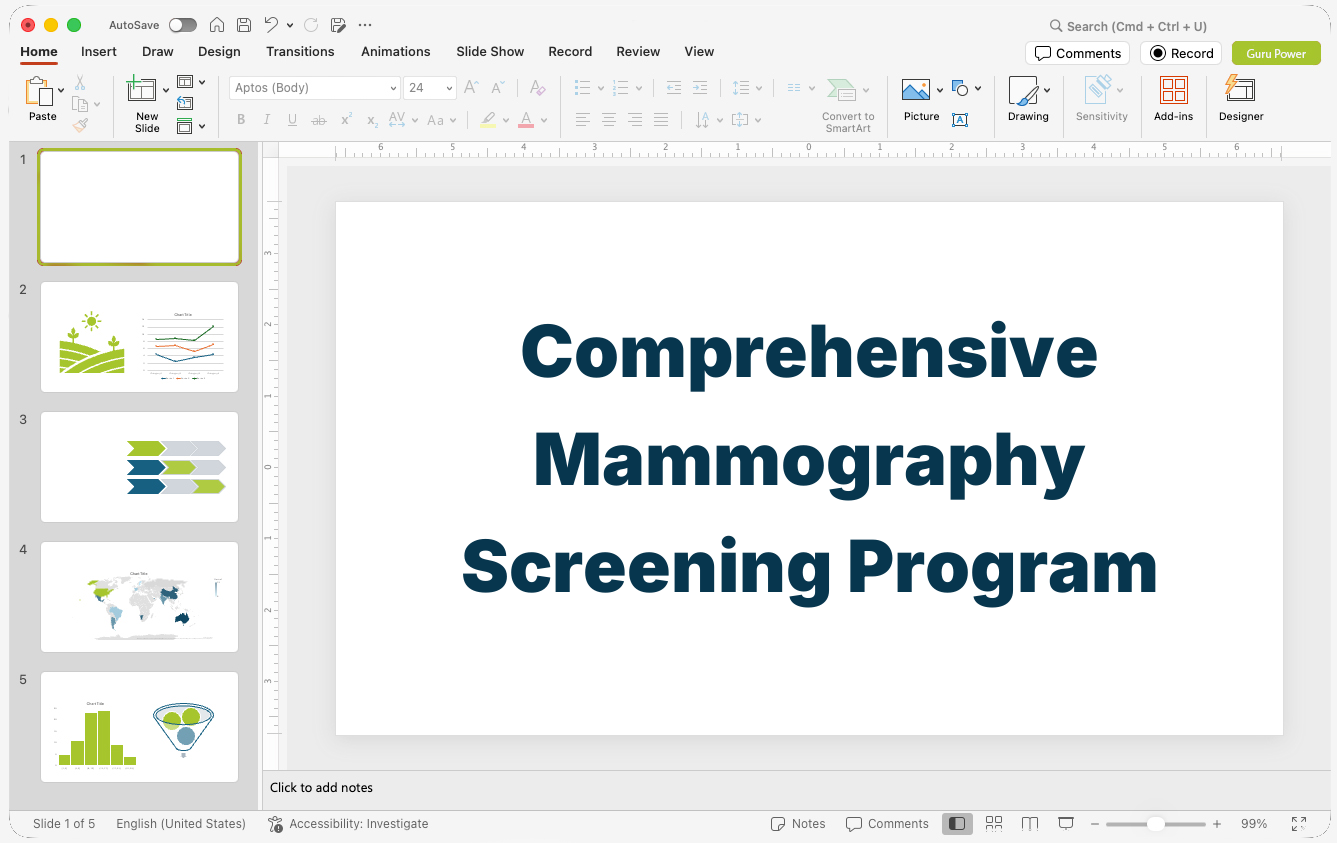The image size is (1337, 843).
Task: Click the Justify text alignment icon
Action: coord(661,120)
